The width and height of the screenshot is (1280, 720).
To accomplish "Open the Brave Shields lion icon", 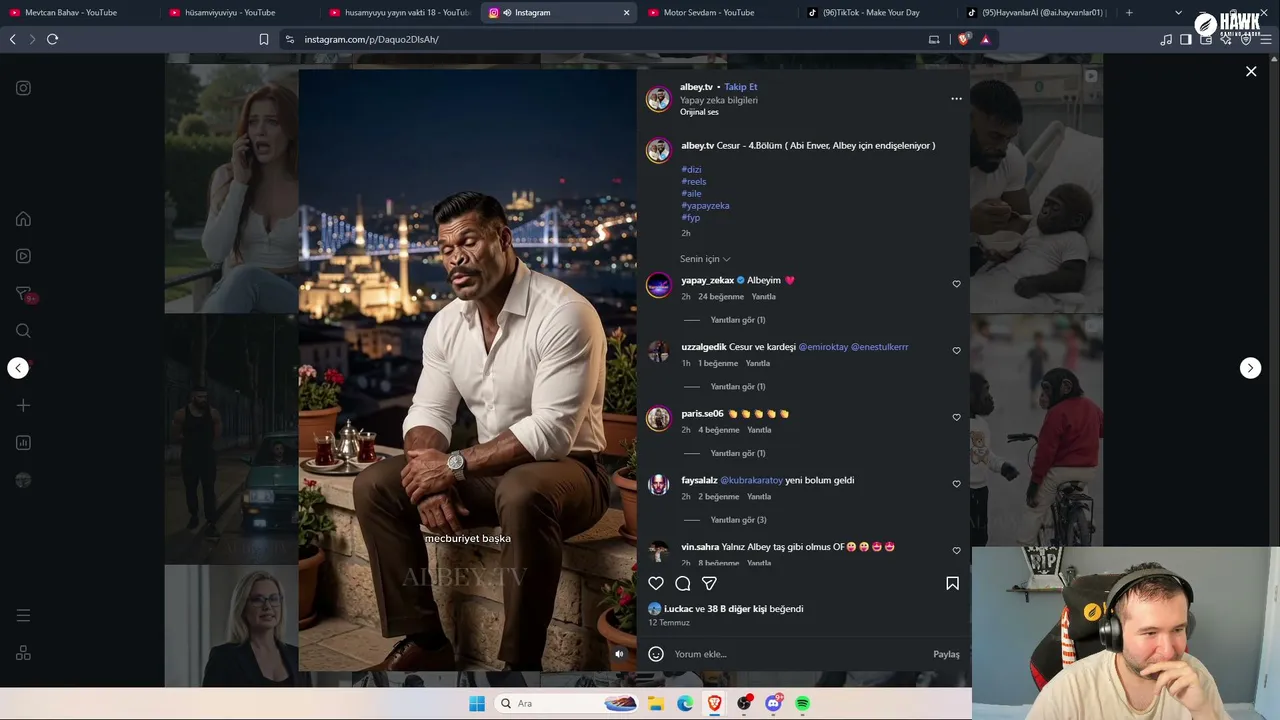I will click(x=964, y=39).
